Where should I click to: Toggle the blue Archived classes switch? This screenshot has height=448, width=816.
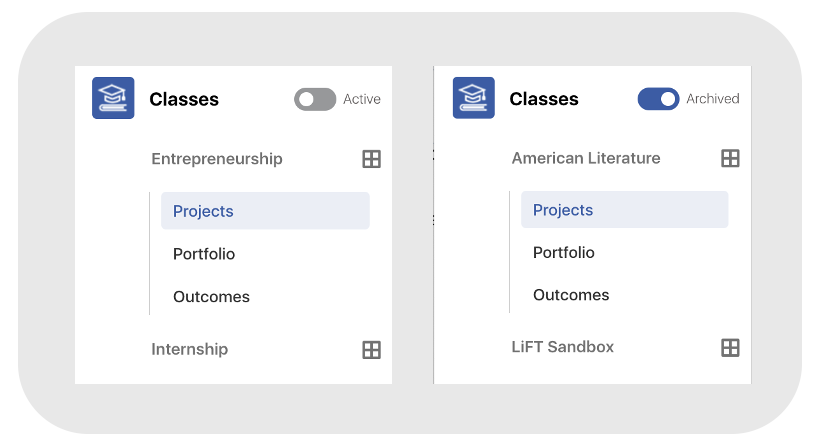coord(658,98)
